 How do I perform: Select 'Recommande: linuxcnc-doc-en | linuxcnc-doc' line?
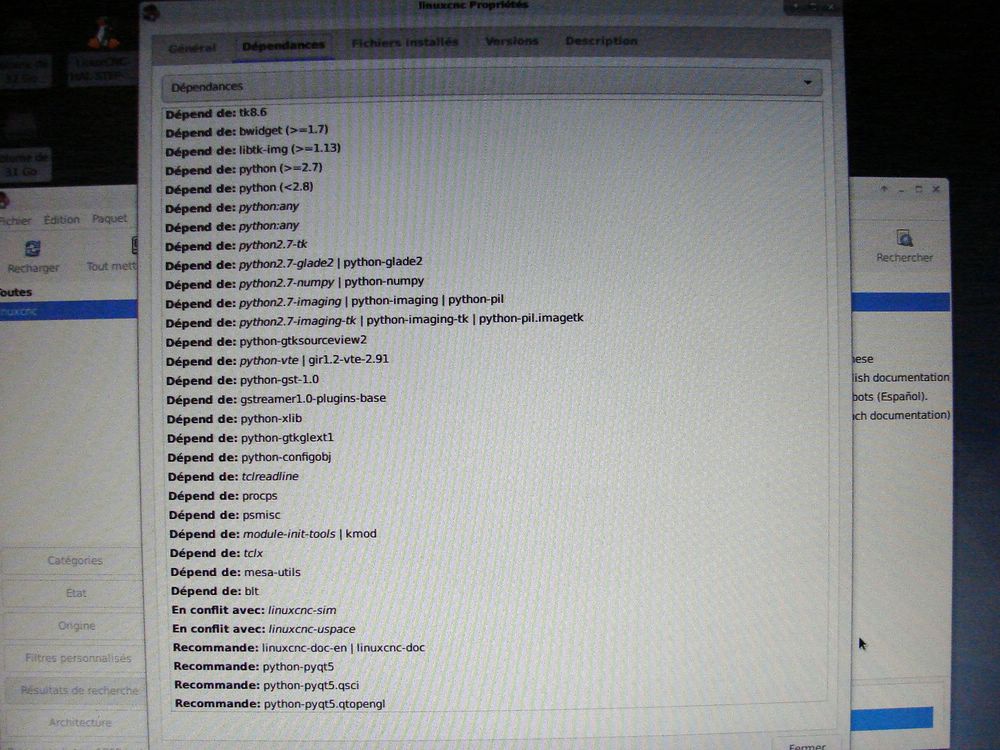[x=299, y=648]
